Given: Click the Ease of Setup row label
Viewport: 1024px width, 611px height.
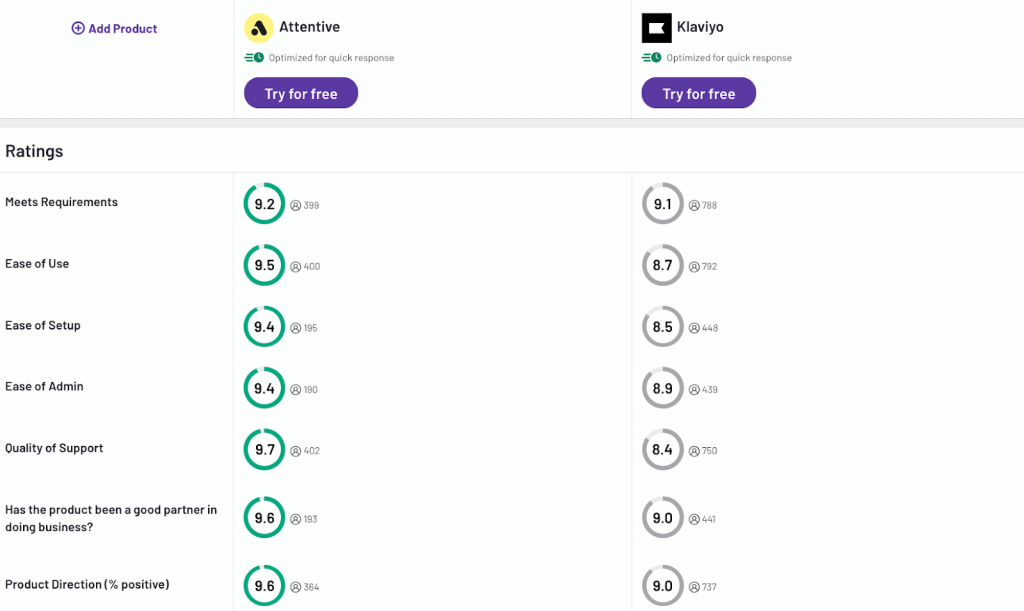Looking at the screenshot, I should [43, 325].
